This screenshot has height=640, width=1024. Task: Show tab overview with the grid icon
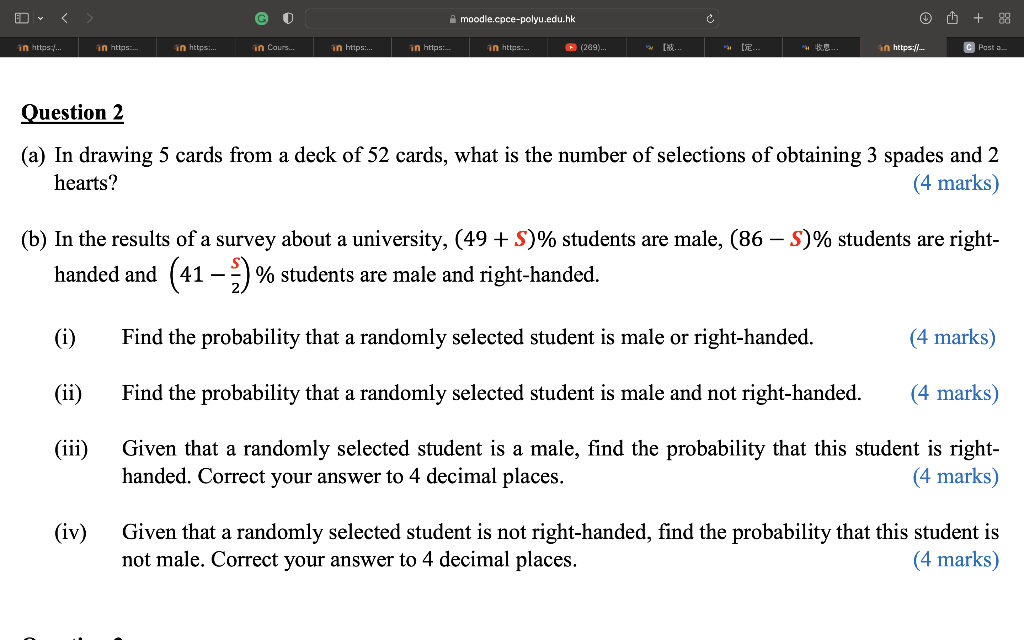click(1005, 17)
